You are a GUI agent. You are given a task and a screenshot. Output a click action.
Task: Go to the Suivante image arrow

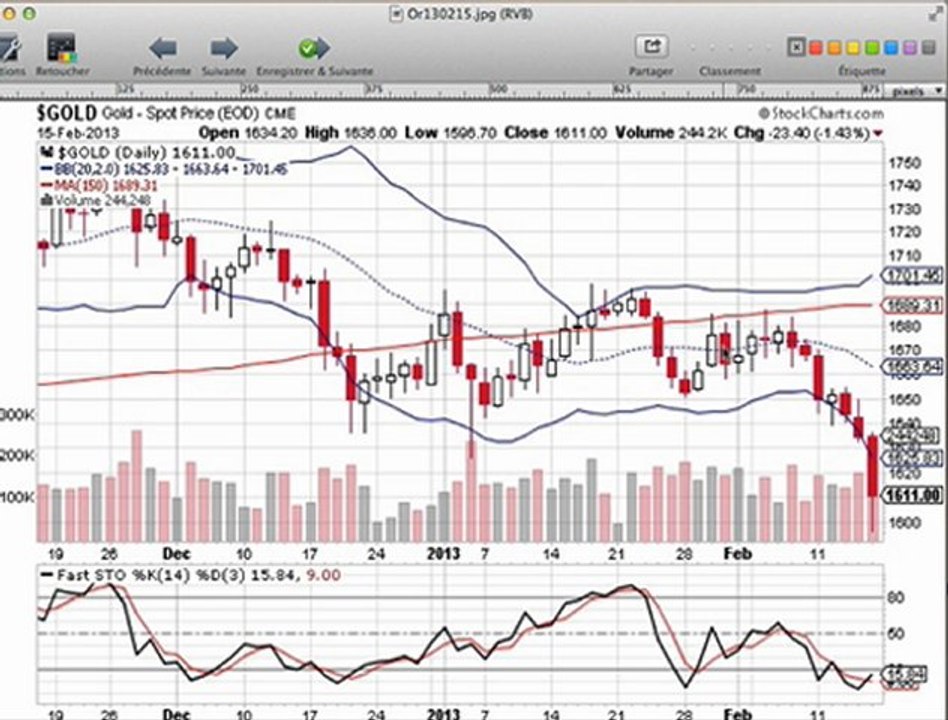click(x=224, y=48)
